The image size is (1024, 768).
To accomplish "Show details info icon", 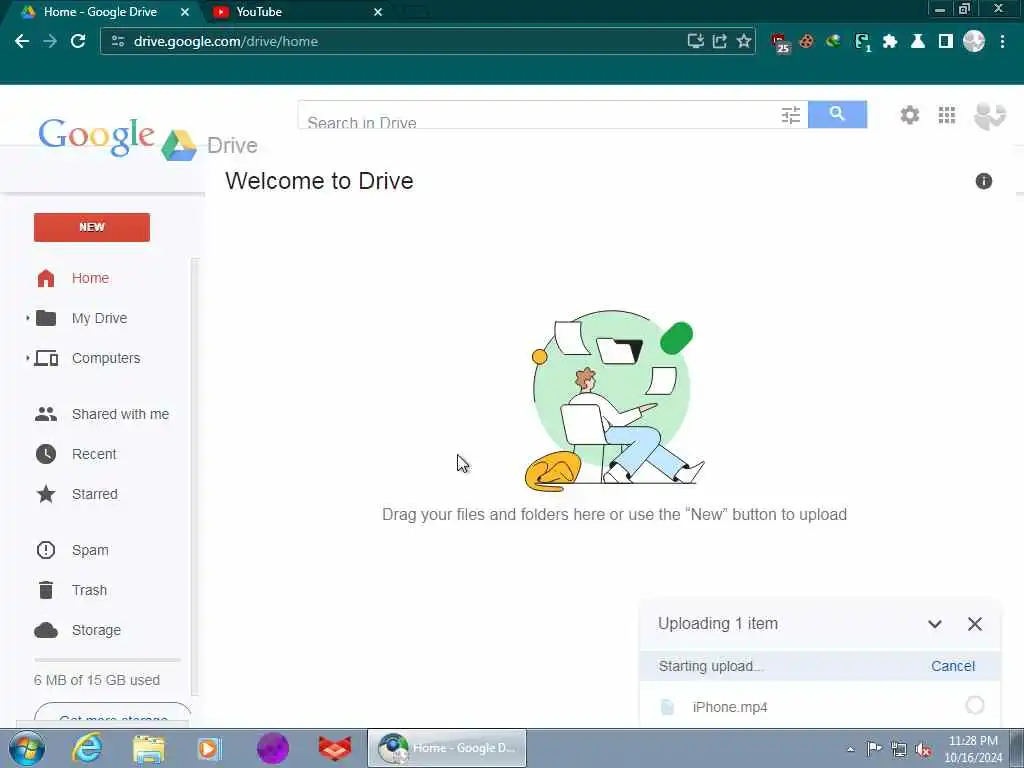I will (x=984, y=181).
